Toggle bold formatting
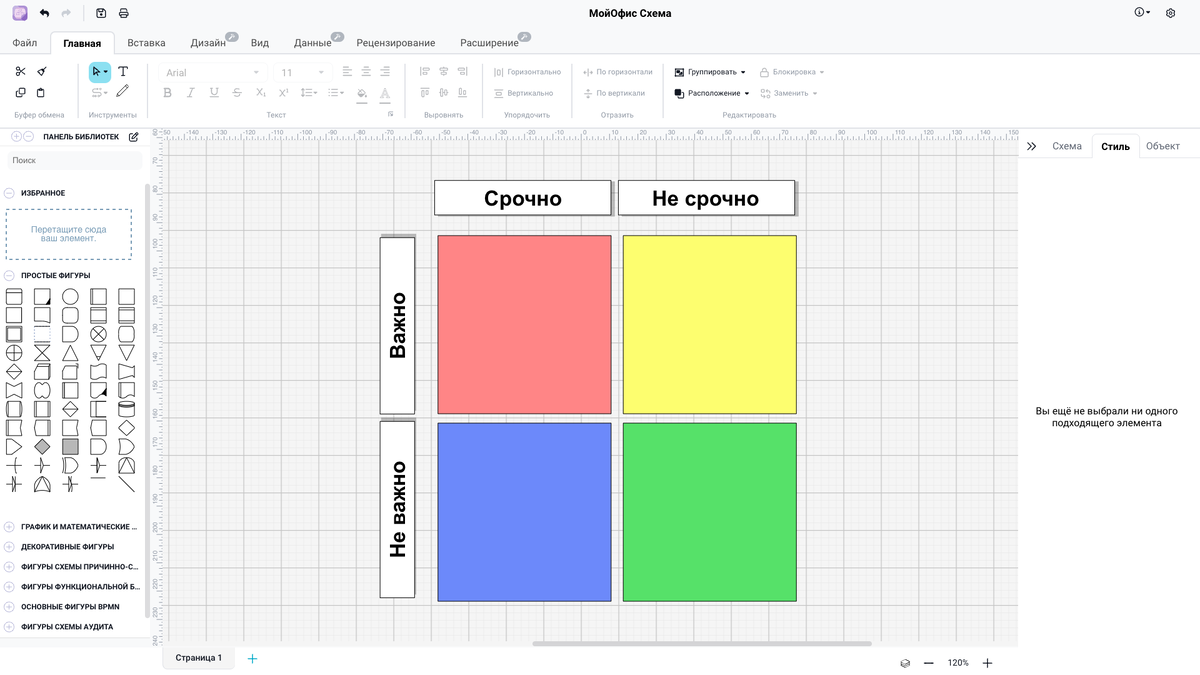Screen dimensions: 1200x675 coord(167,93)
